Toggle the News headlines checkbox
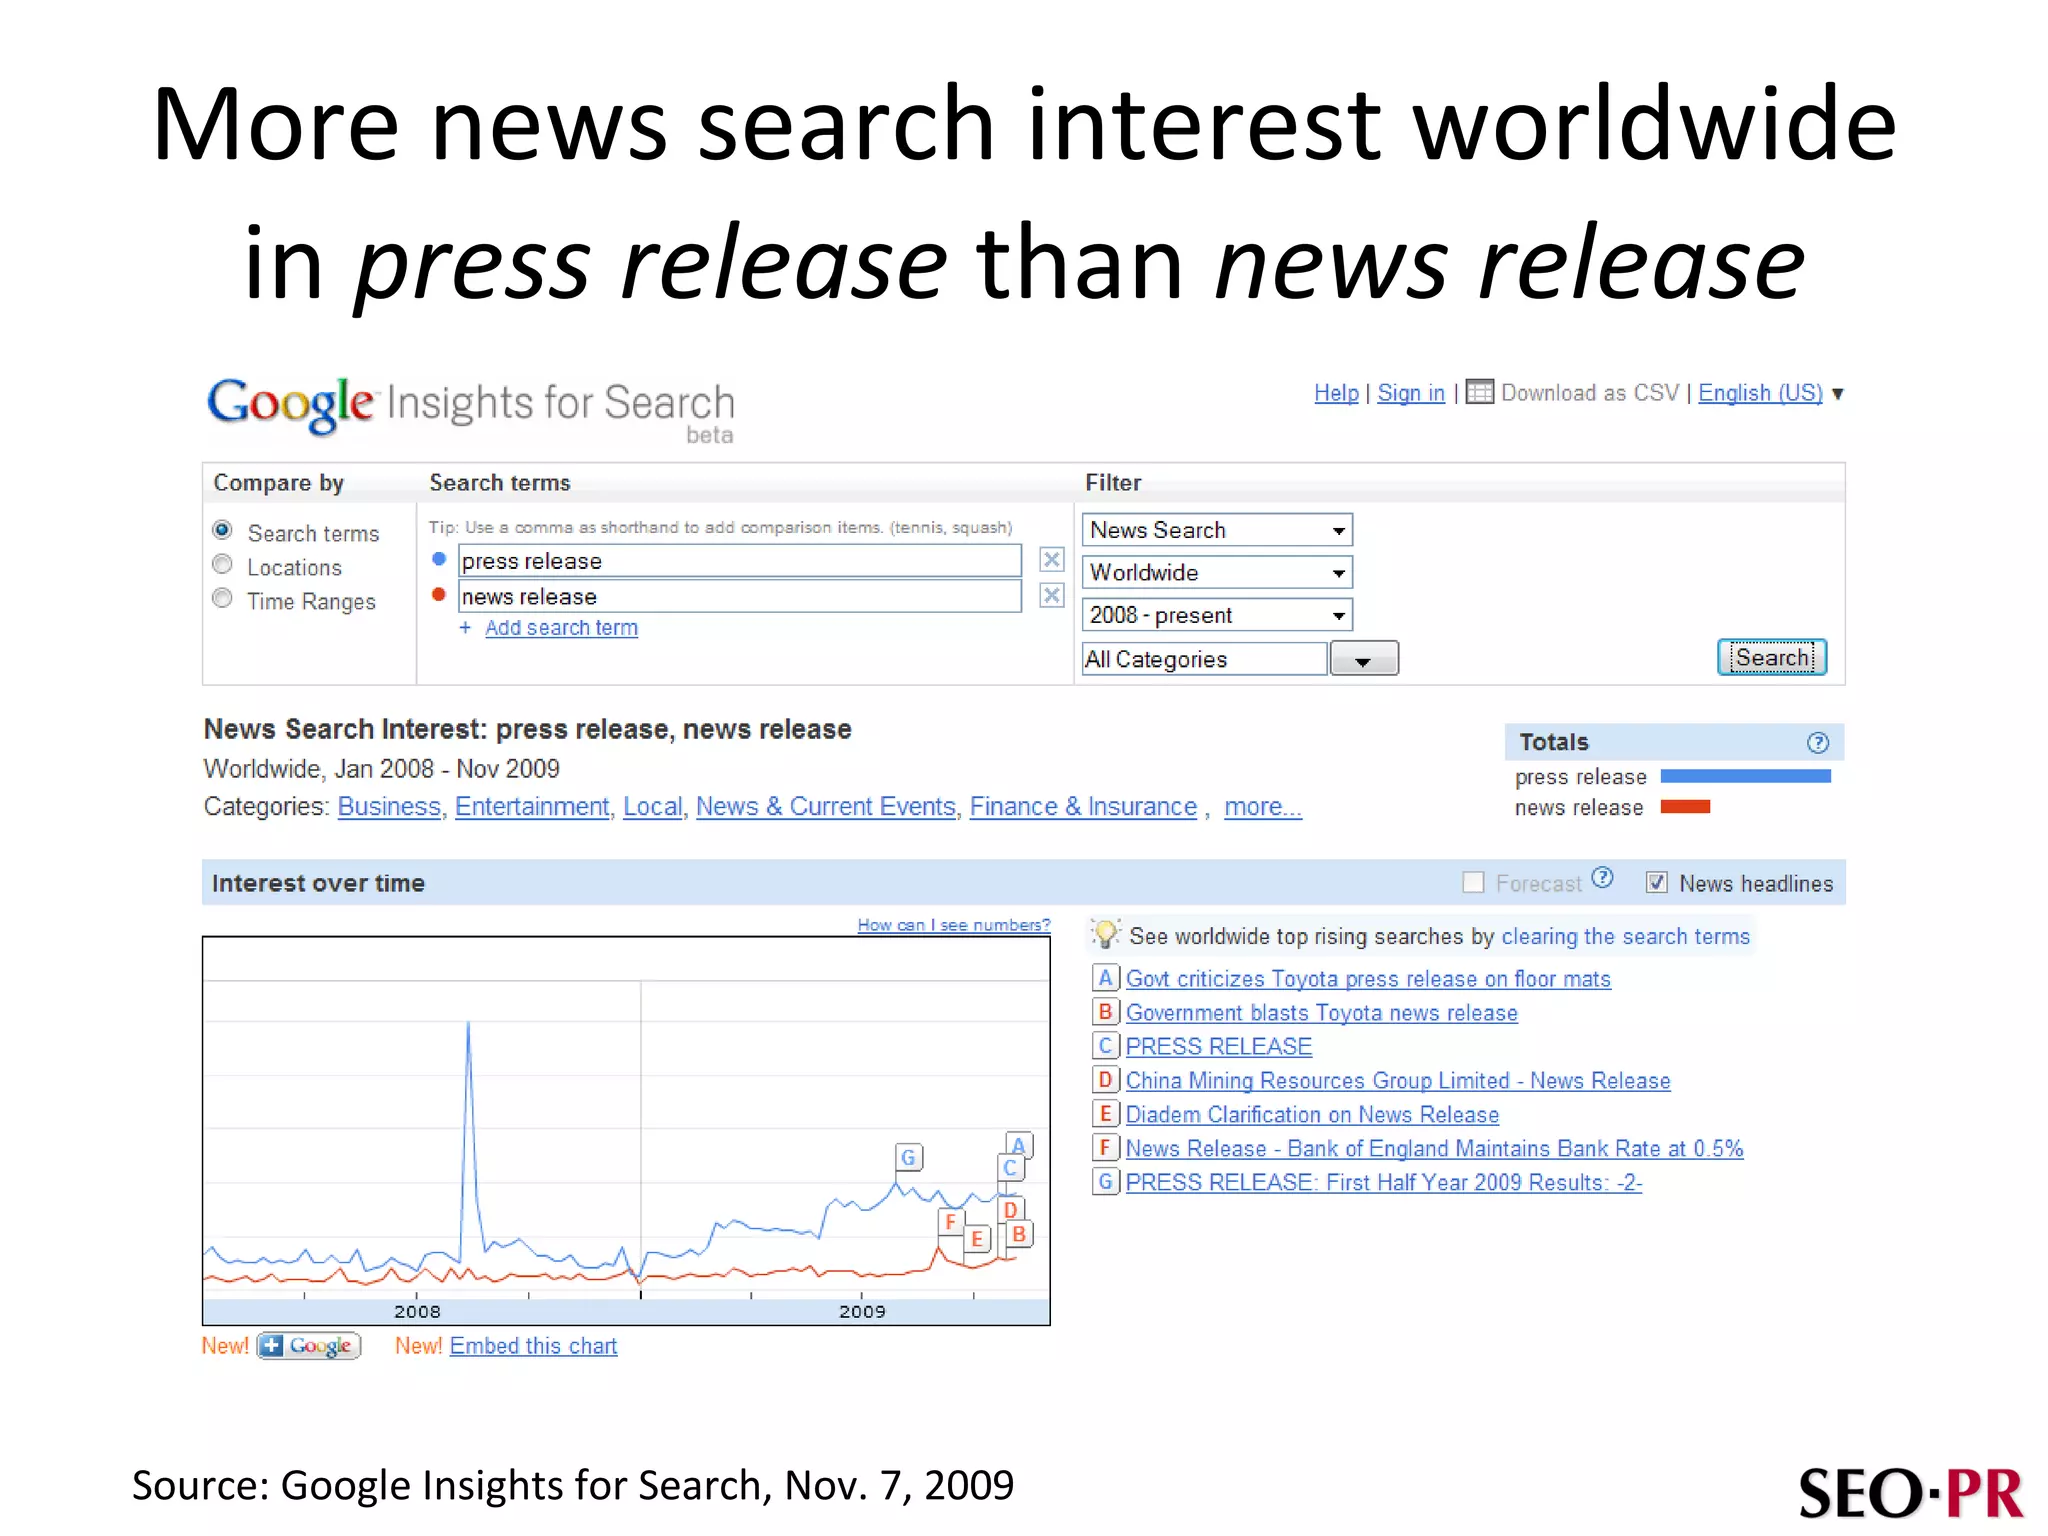The height and width of the screenshot is (1536, 2048). point(1657,882)
